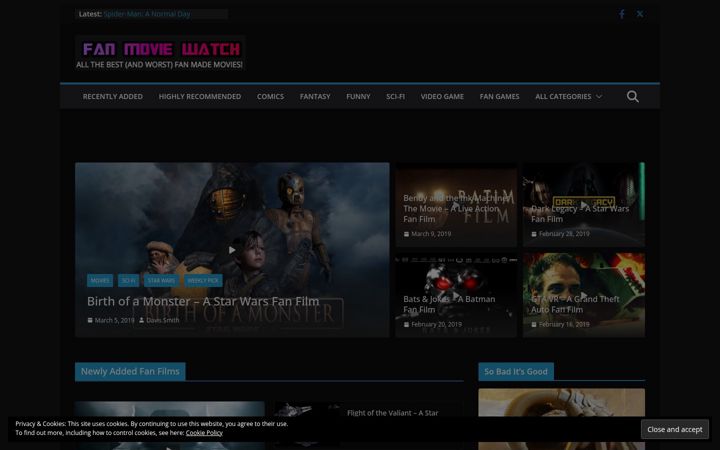
Task: Select the Weekly Pick tag on featured post
Action: [x=203, y=281]
